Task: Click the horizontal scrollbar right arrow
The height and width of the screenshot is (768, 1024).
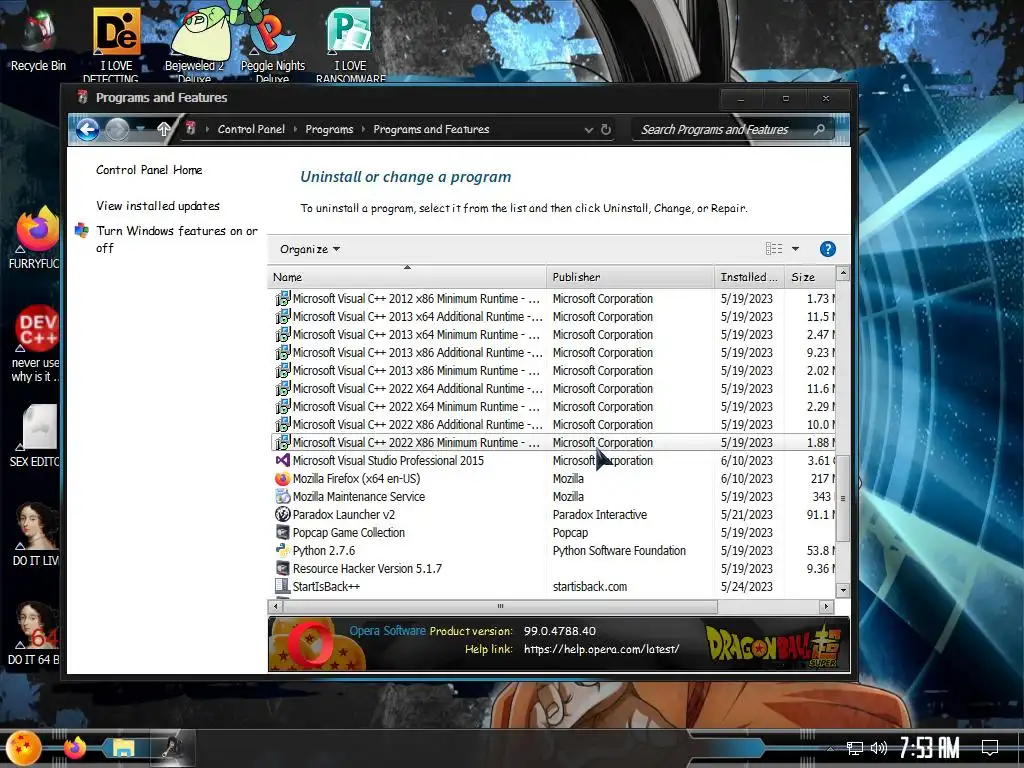Action: 827,607
